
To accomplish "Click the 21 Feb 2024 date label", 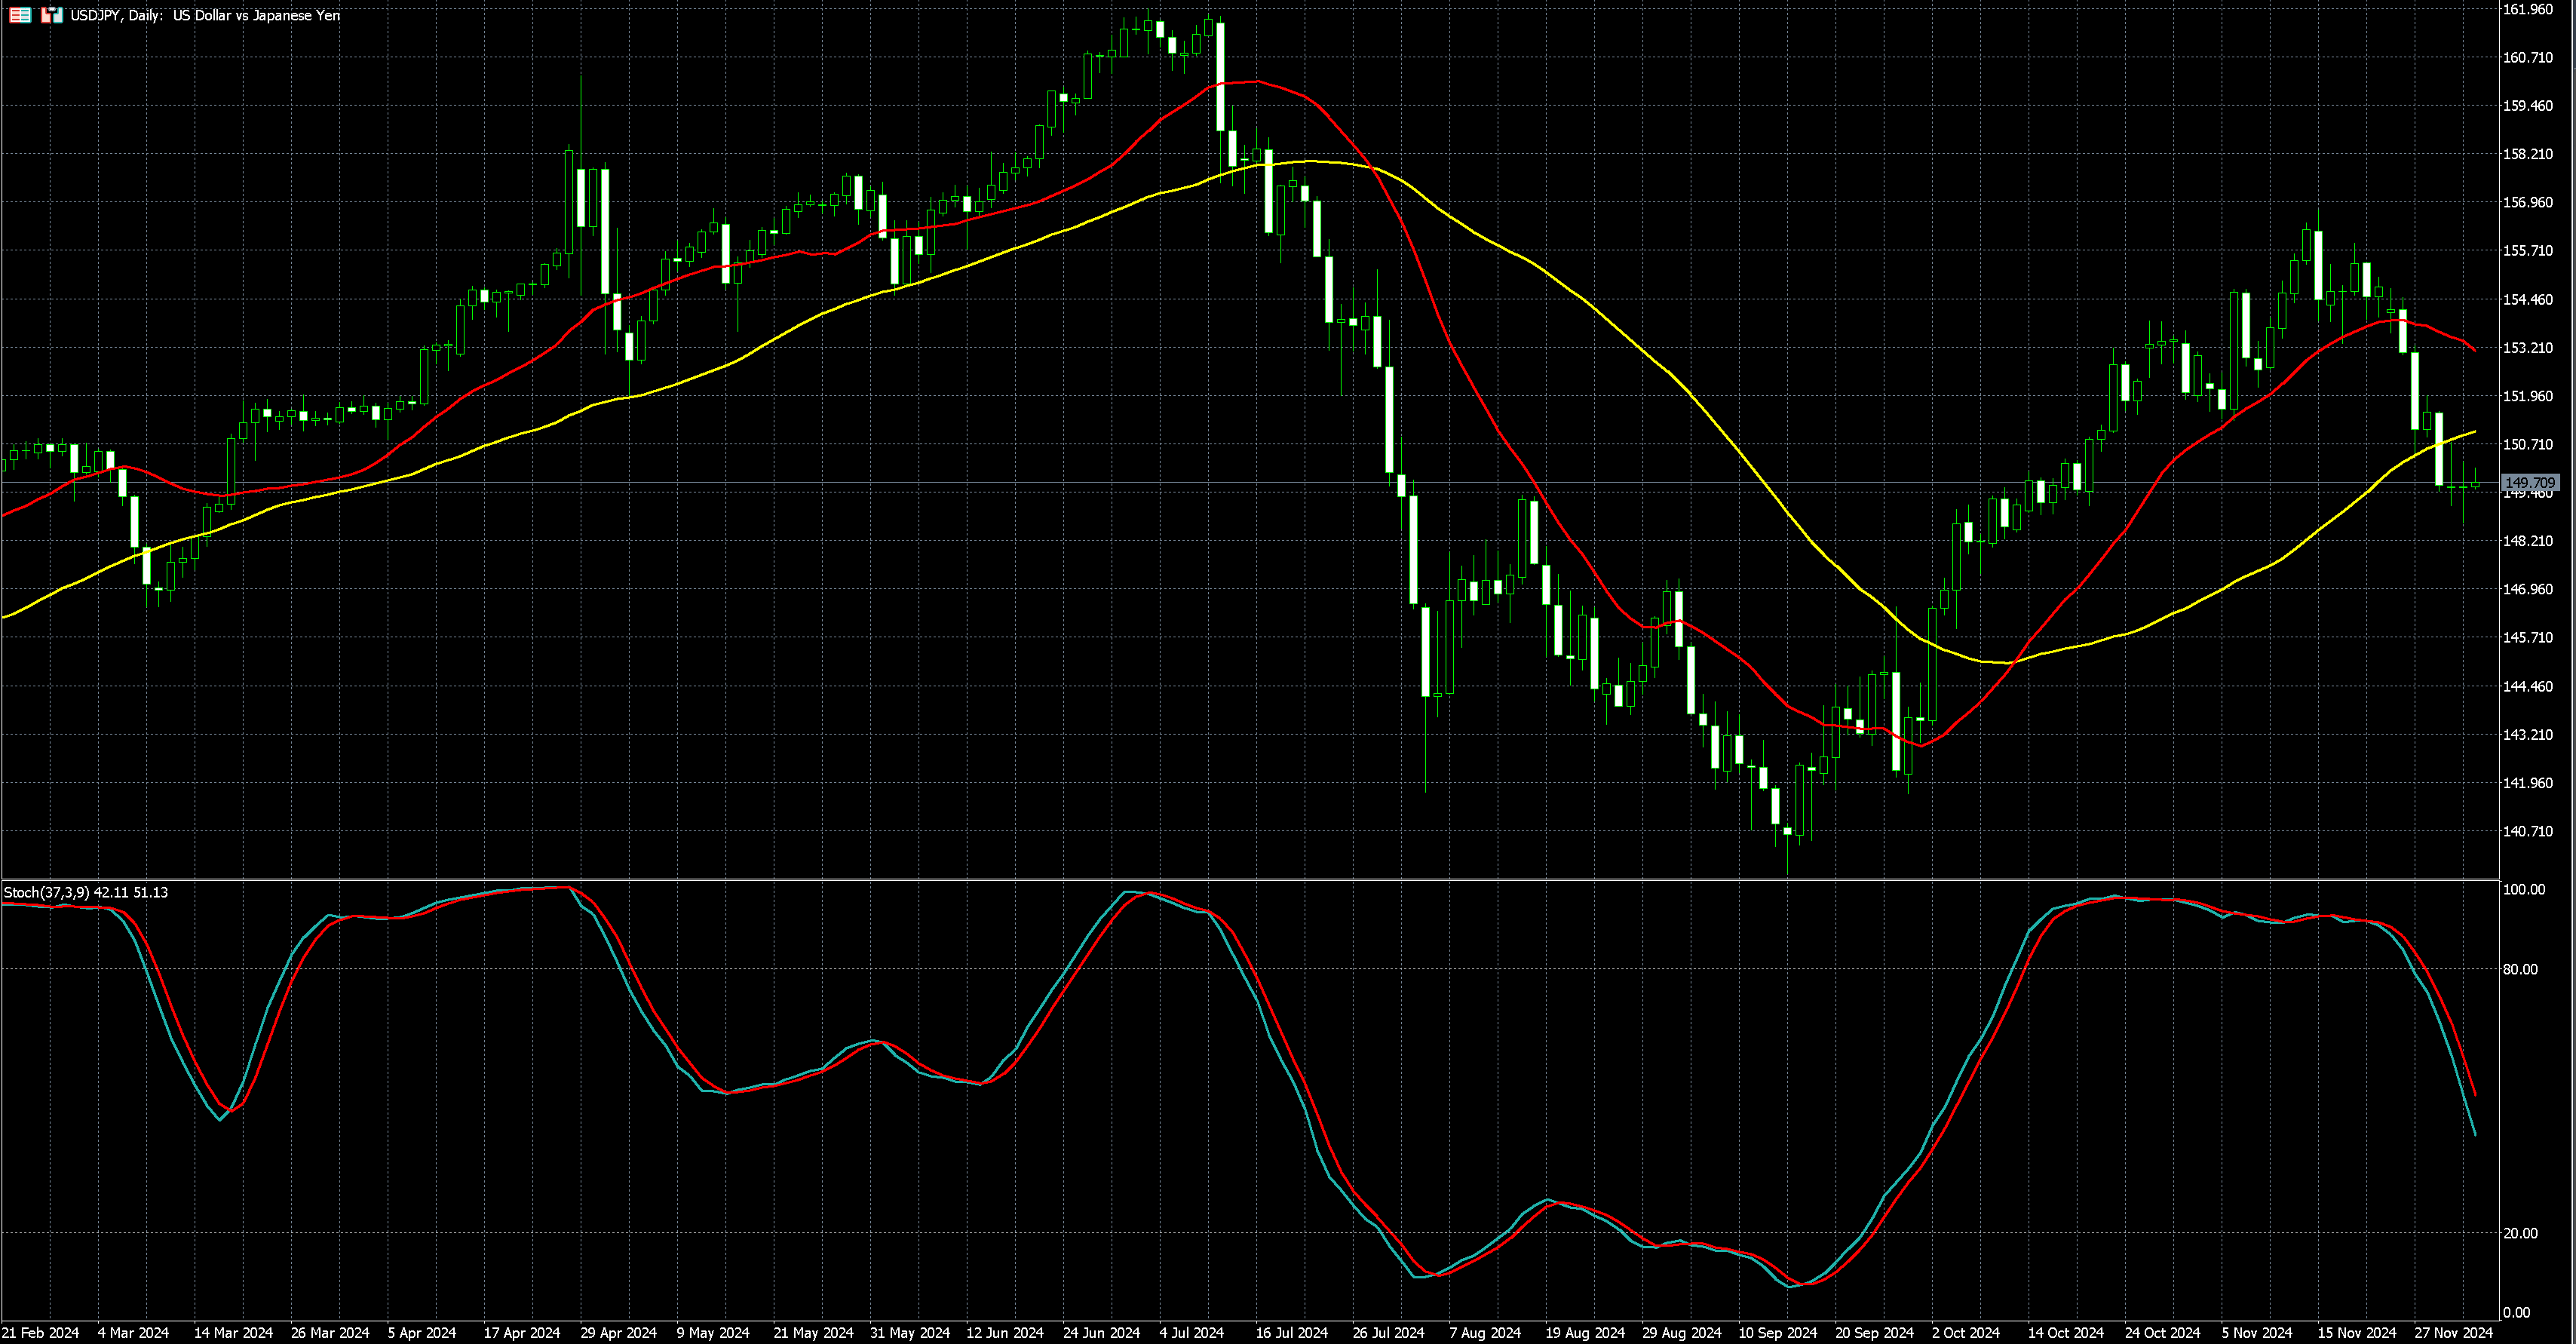I will pos(41,1333).
